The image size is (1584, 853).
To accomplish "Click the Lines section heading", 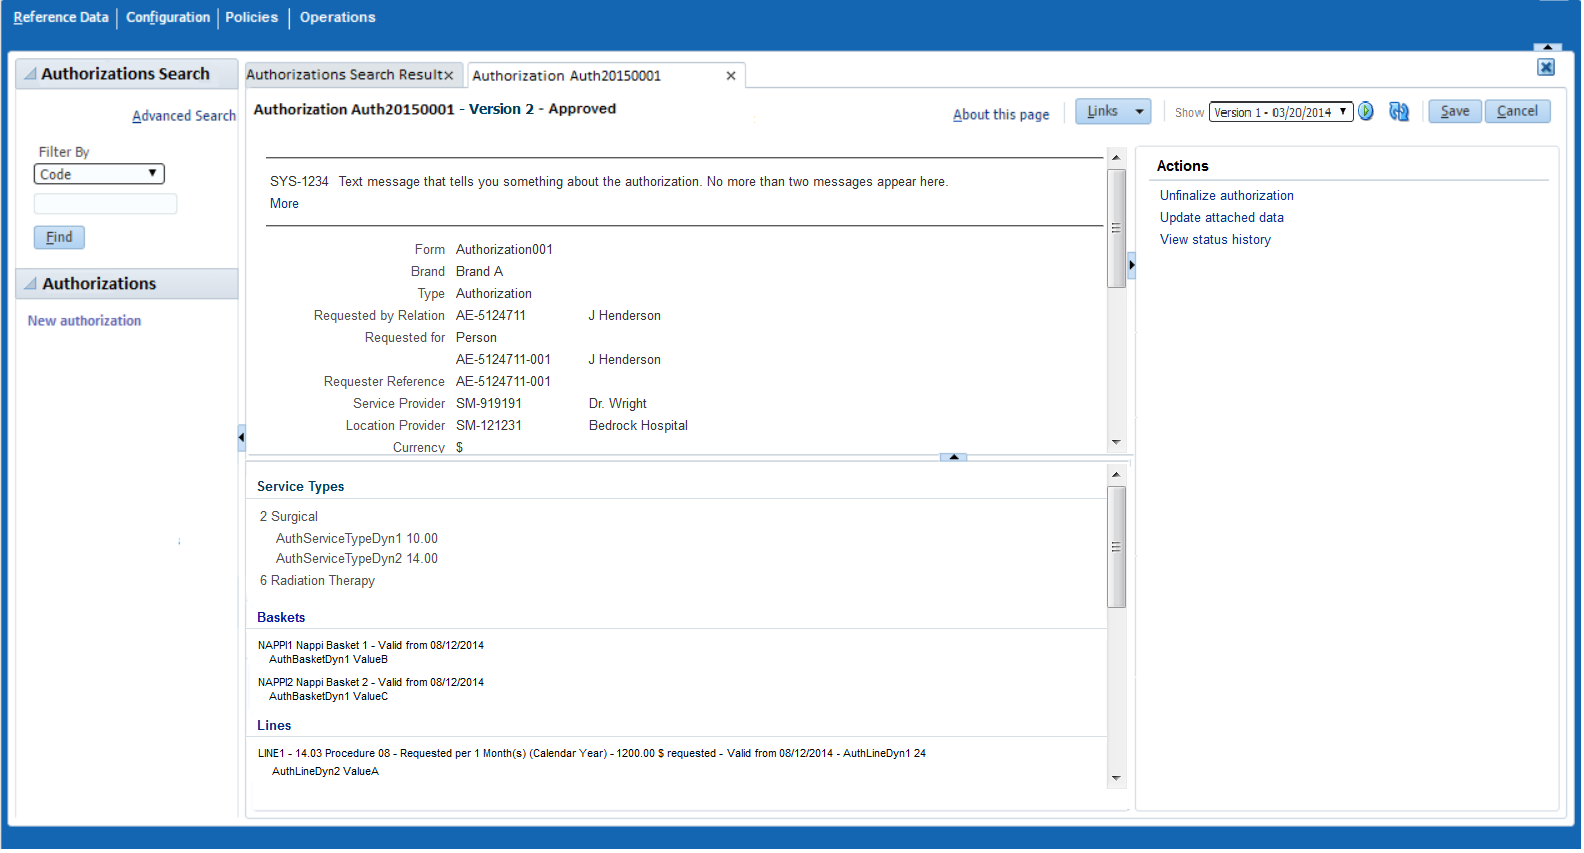I will (x=274, y=726).
